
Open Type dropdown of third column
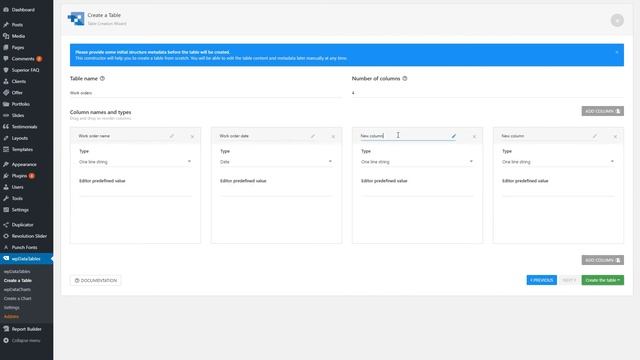pyautogui.click(x=417, y=162)
